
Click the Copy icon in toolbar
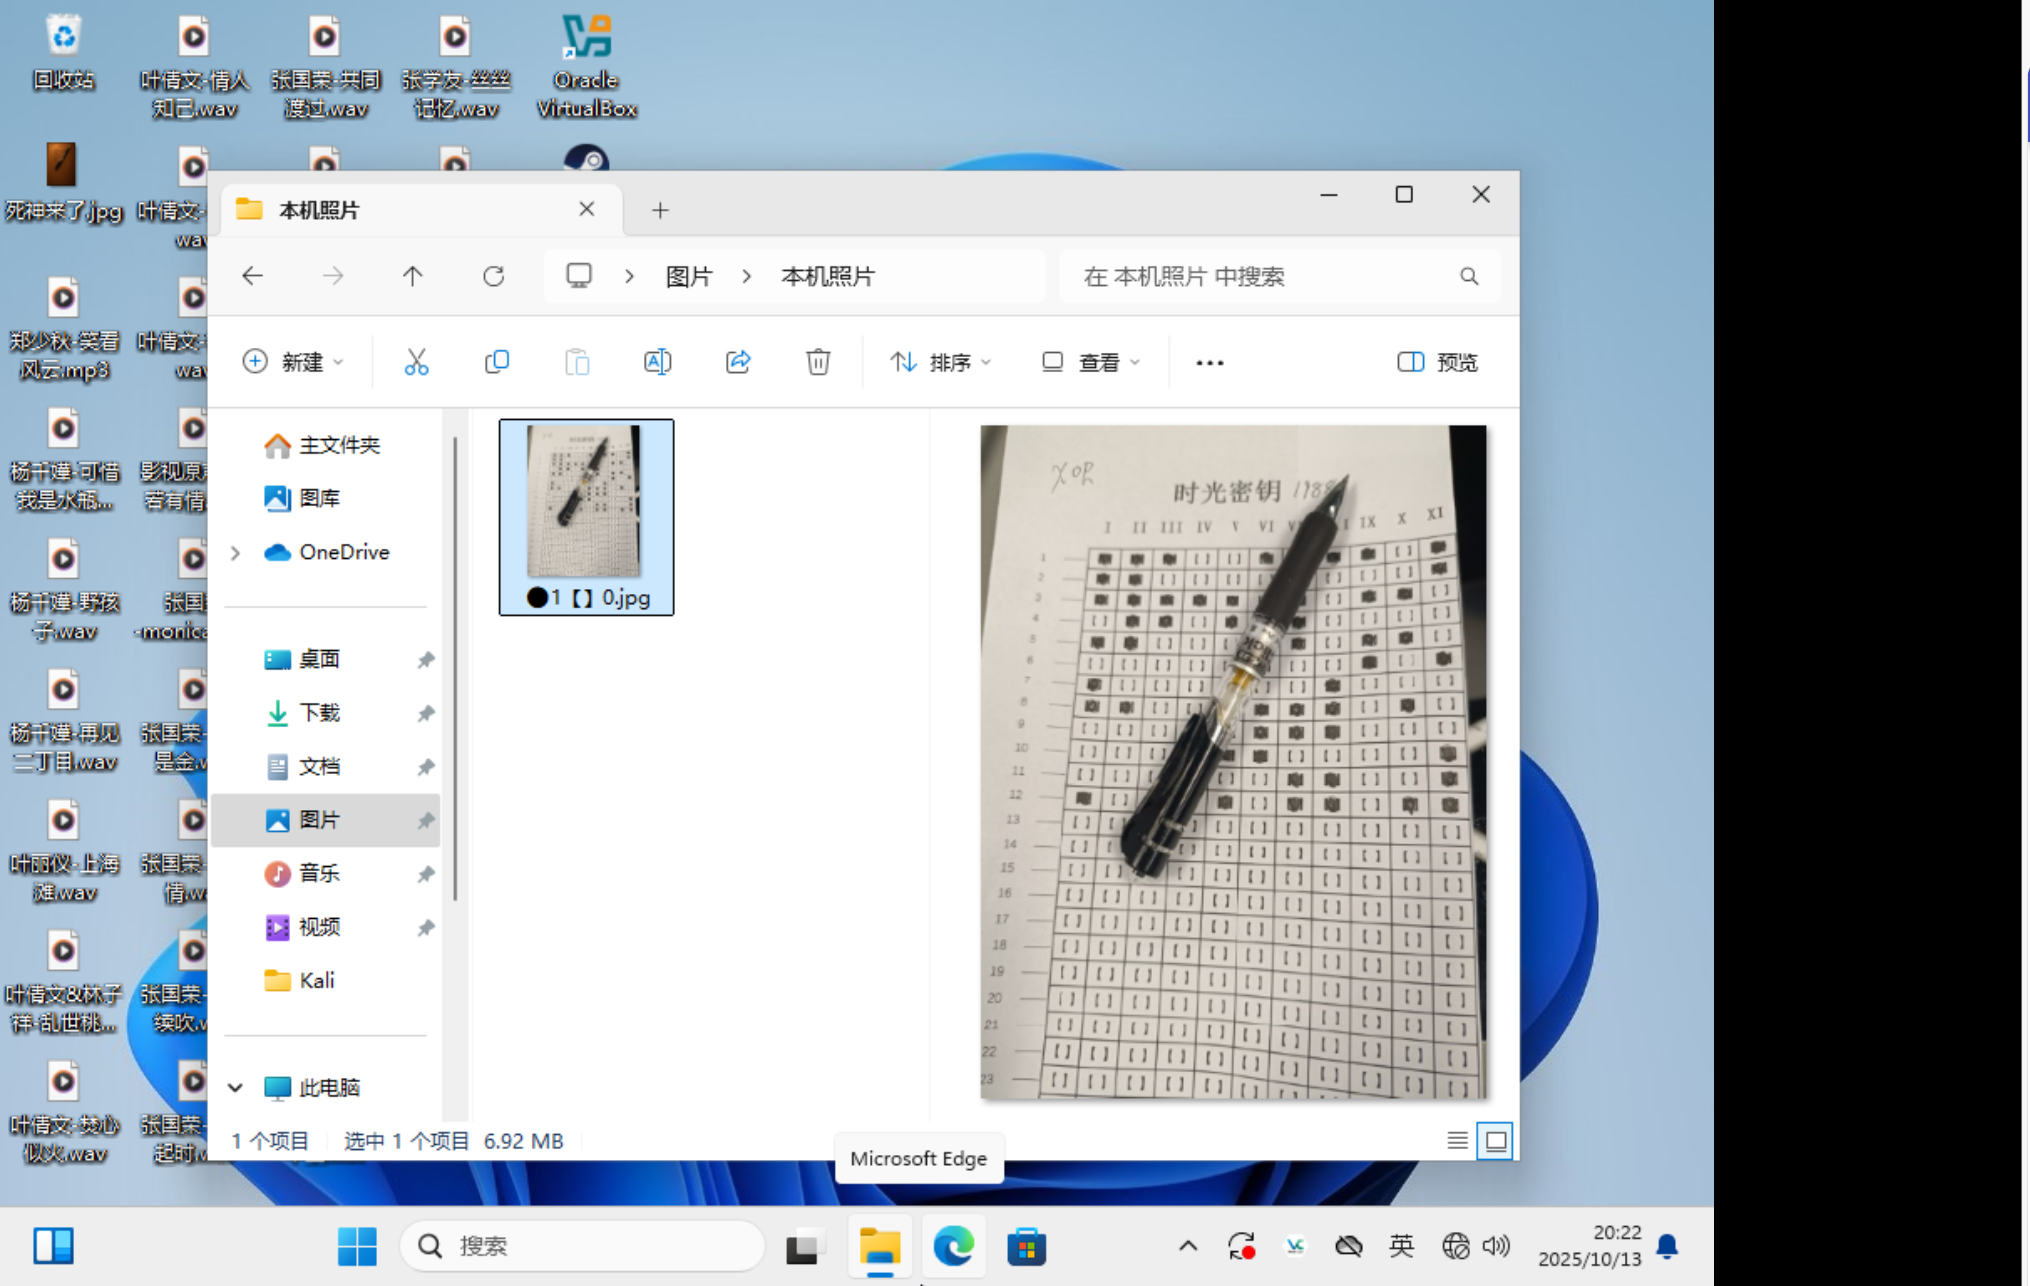497,362
